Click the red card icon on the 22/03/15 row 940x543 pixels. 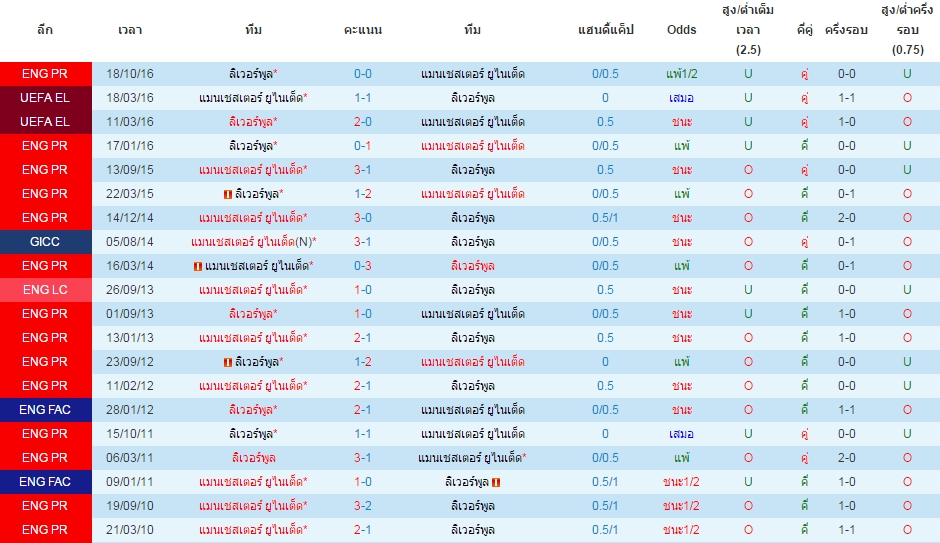point(228,194)
